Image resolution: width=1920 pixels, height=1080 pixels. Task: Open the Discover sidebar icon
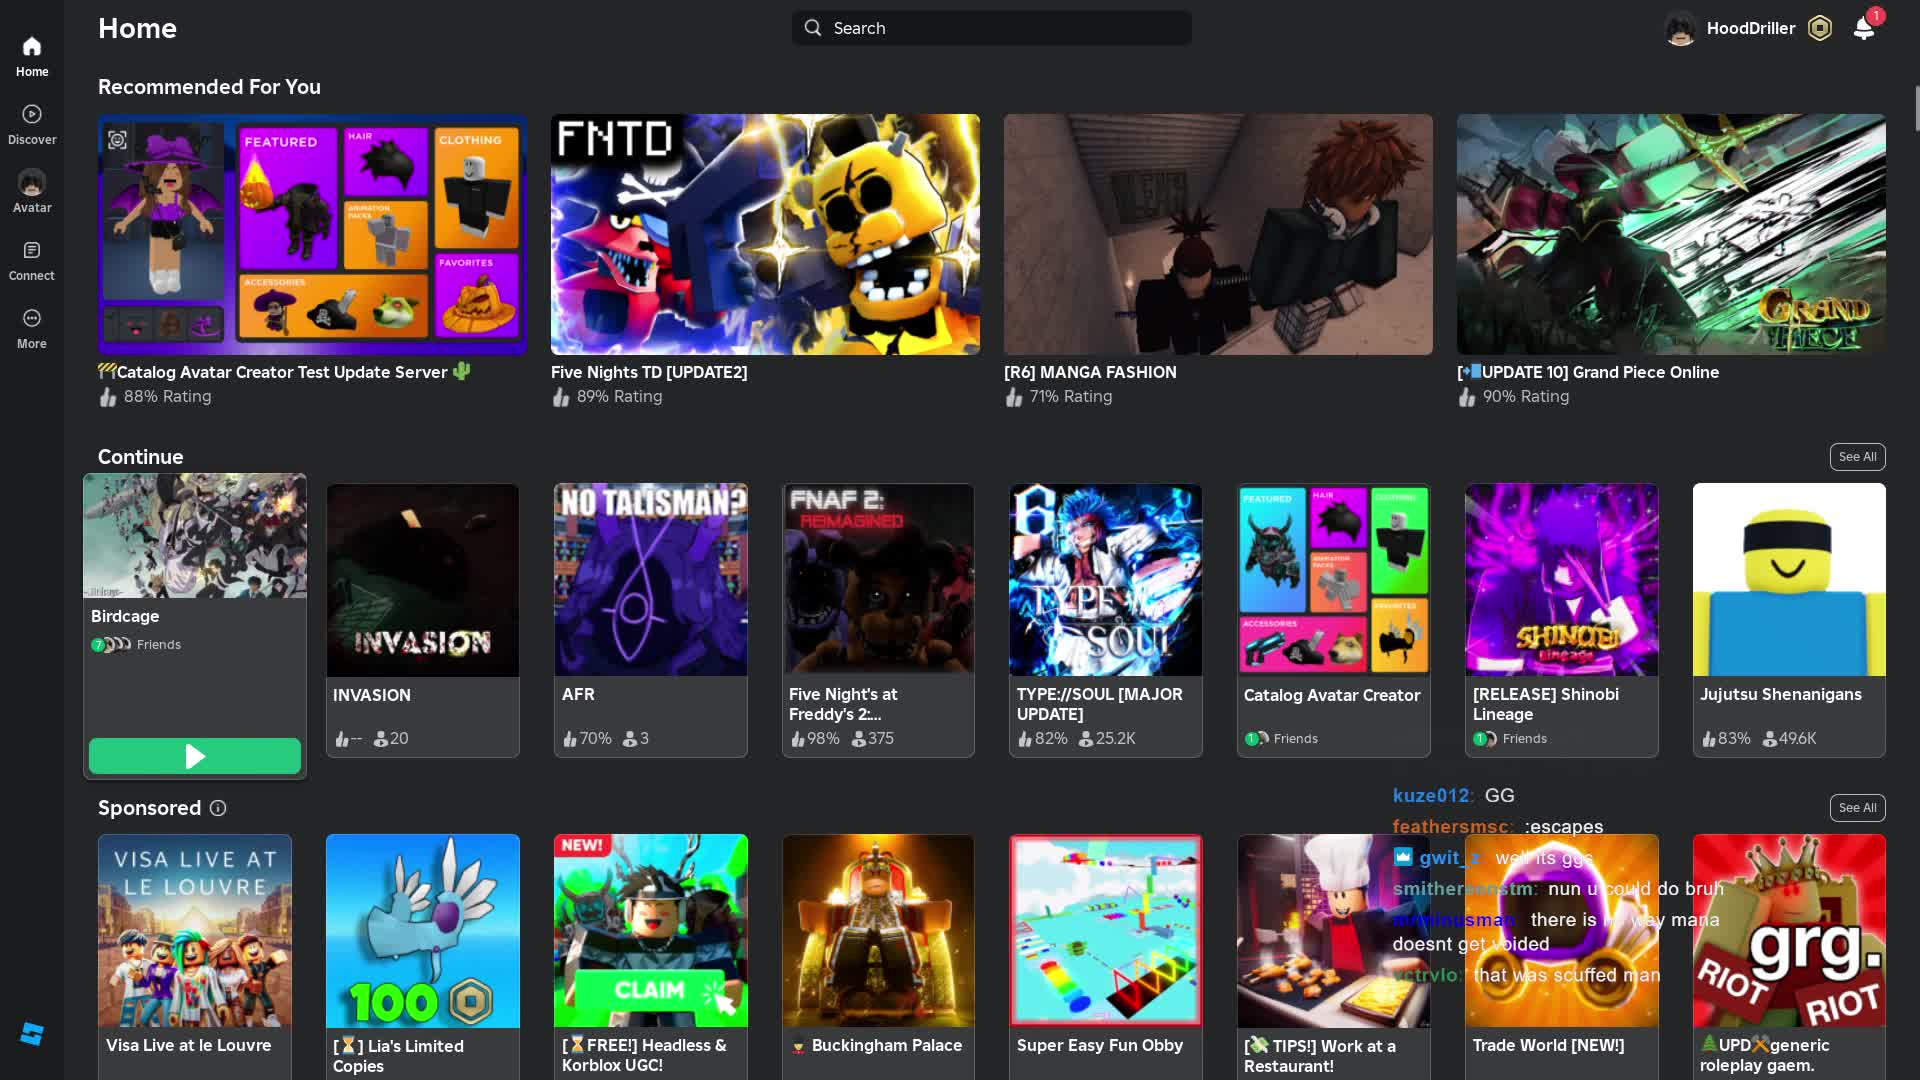pyautogui.click(x=32, y=115)
